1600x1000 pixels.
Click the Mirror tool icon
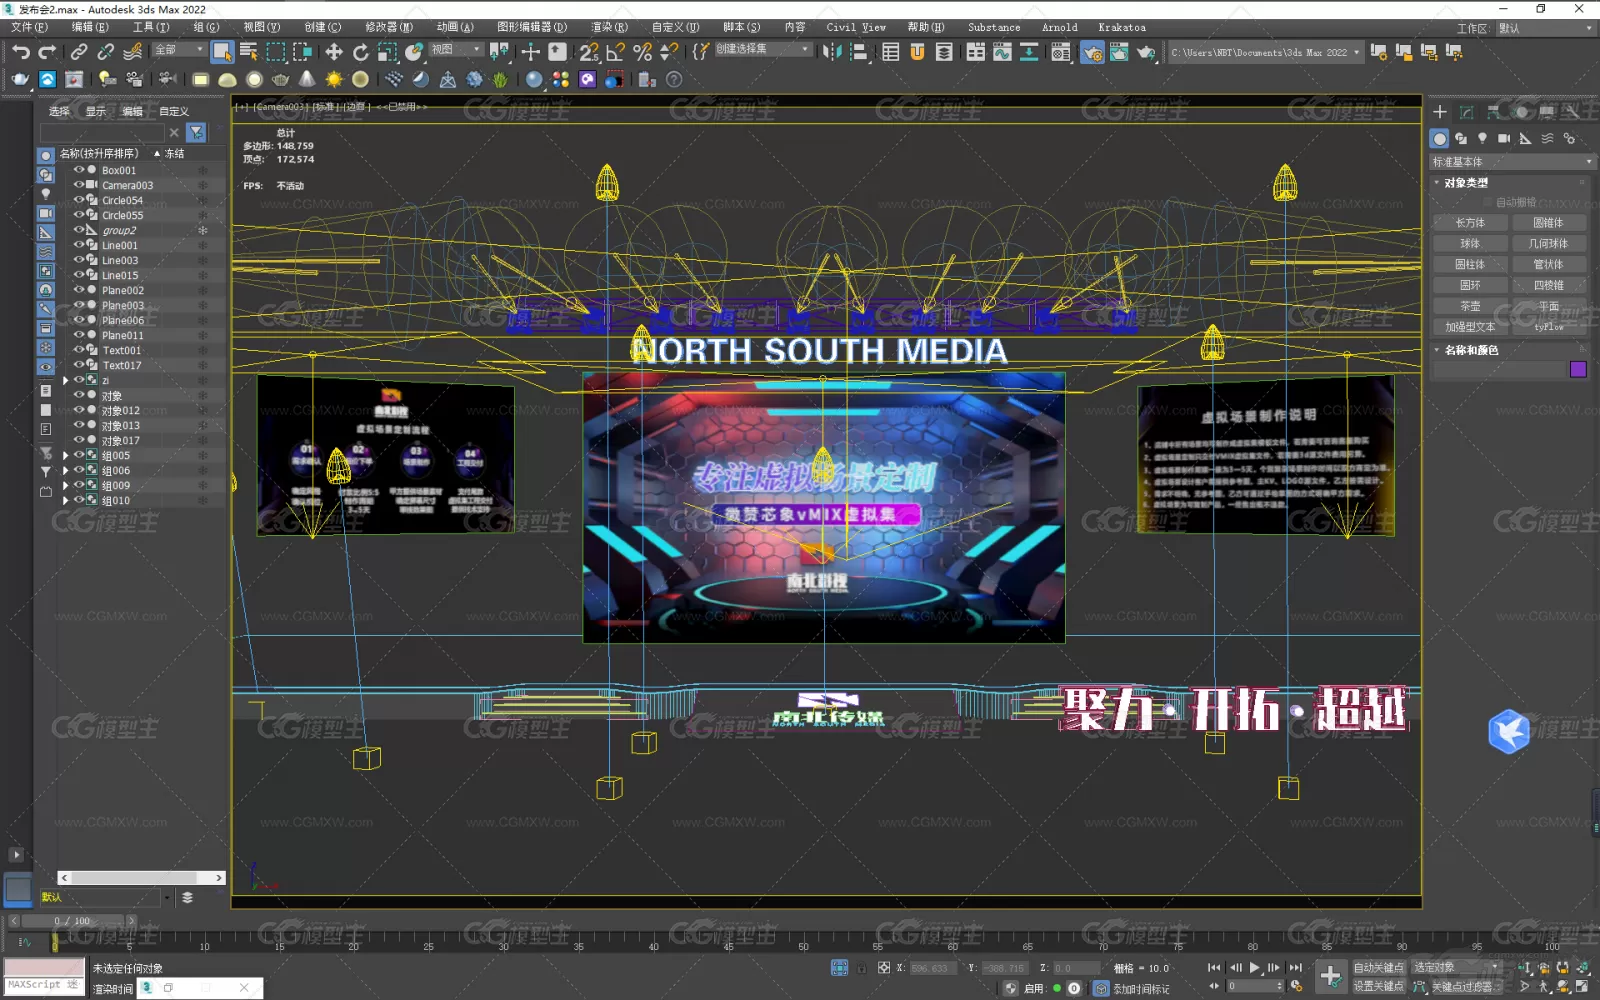click(832, 52)
